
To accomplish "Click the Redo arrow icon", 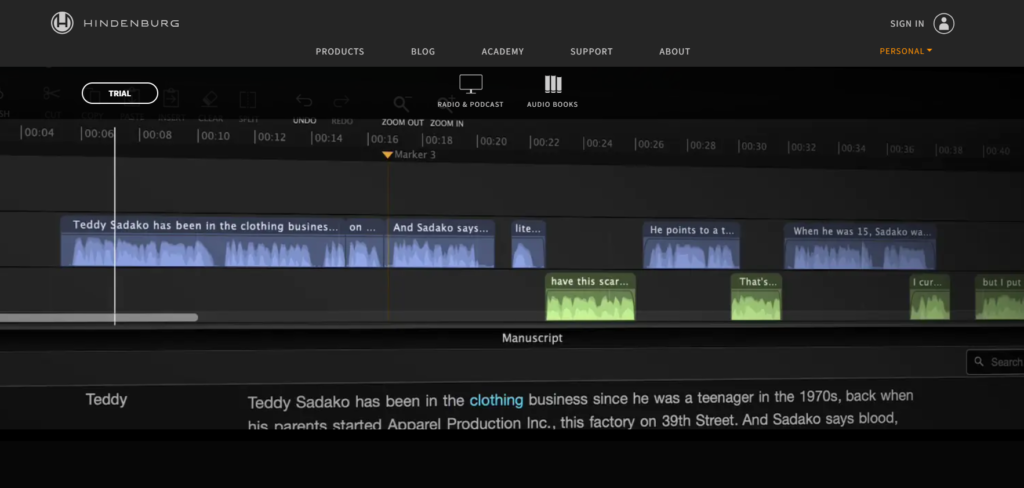I will coord(342,102).
